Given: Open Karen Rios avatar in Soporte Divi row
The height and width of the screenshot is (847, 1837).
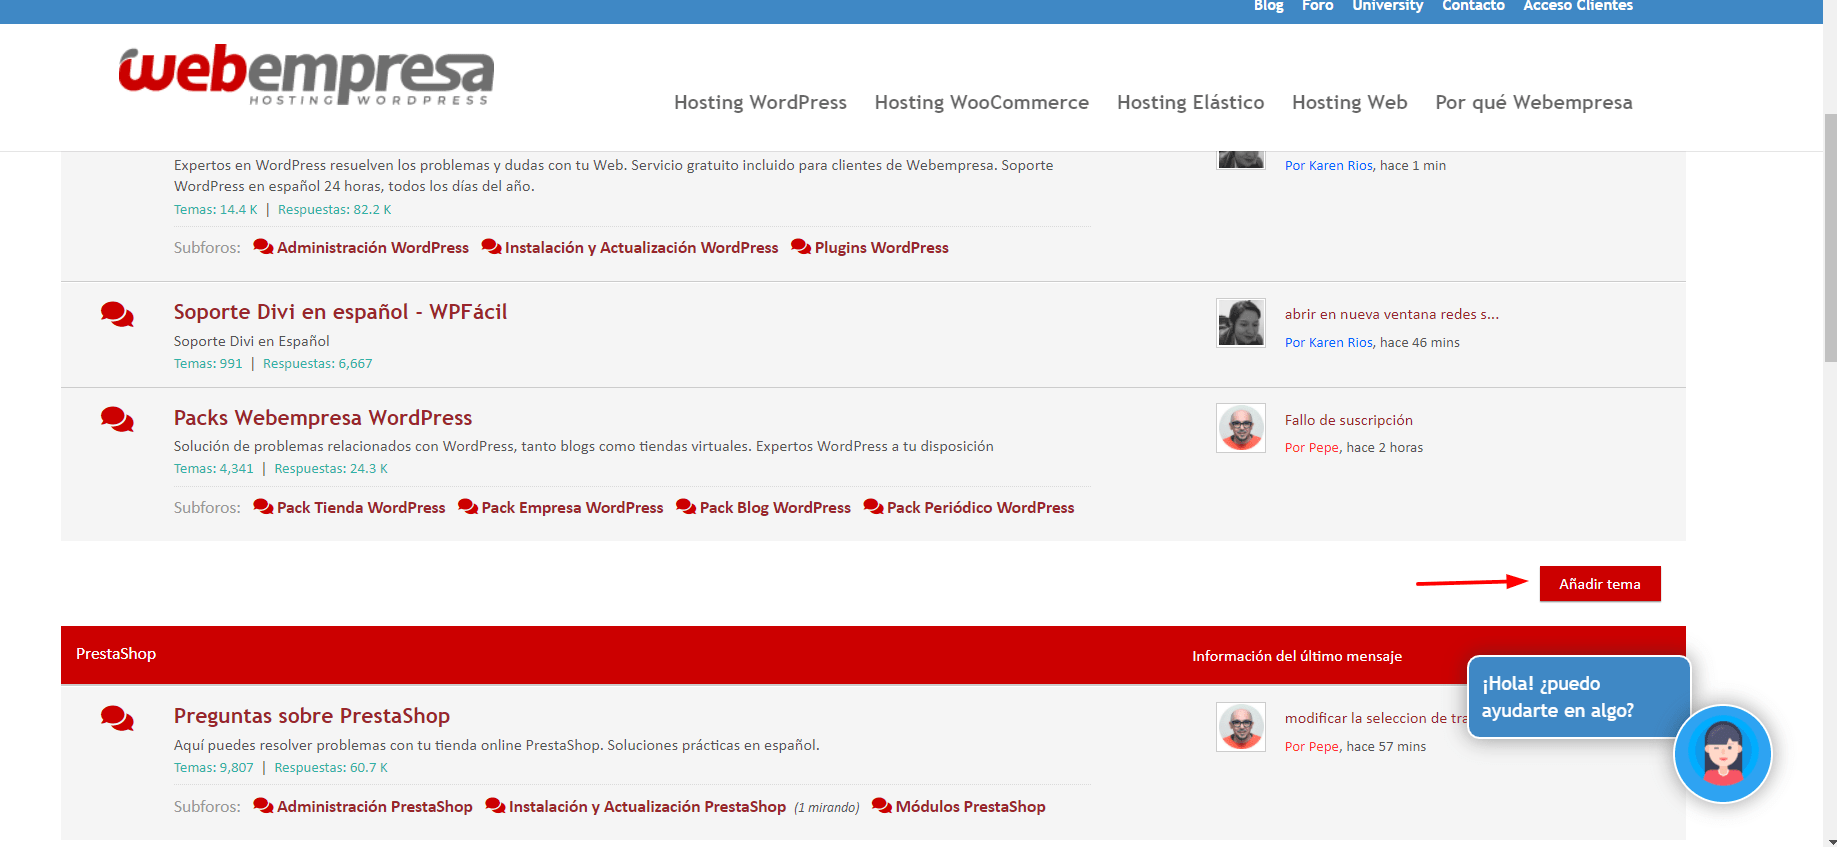Looking at the screenshot, I should tap(1241, 323).
